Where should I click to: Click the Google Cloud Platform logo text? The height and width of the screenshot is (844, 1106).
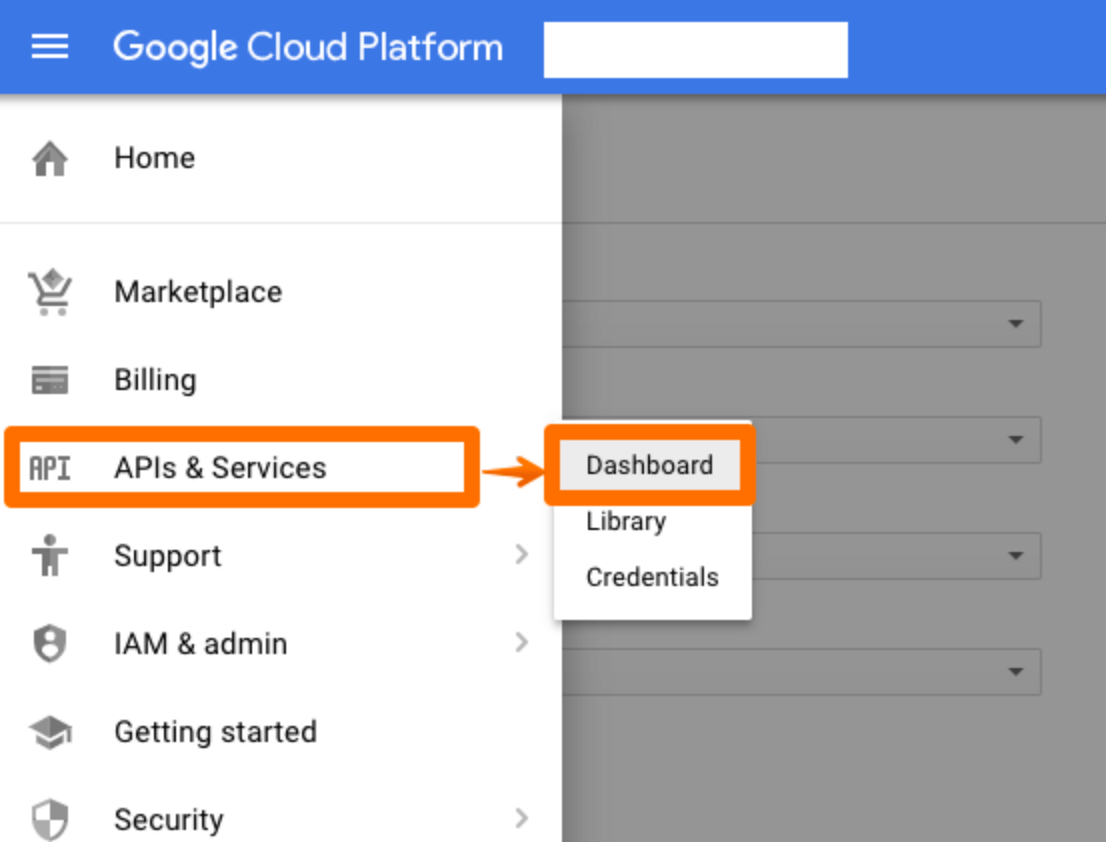308,46
